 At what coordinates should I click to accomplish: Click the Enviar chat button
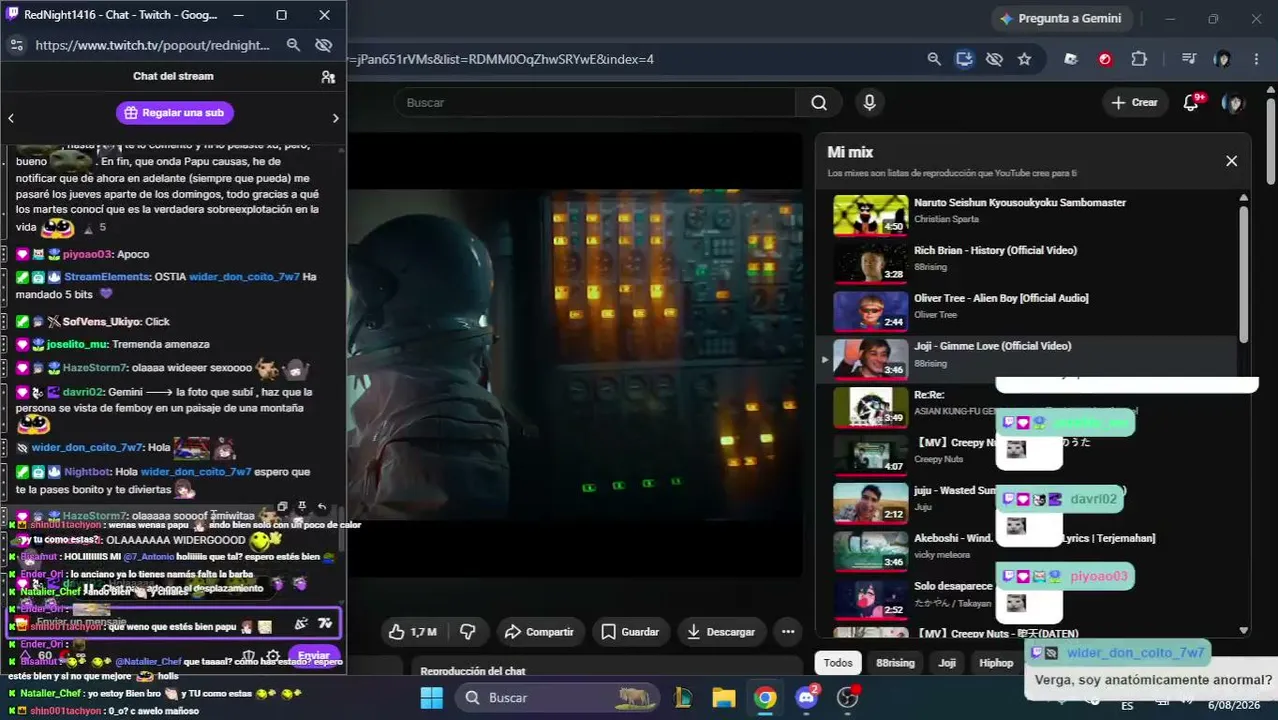314,655
